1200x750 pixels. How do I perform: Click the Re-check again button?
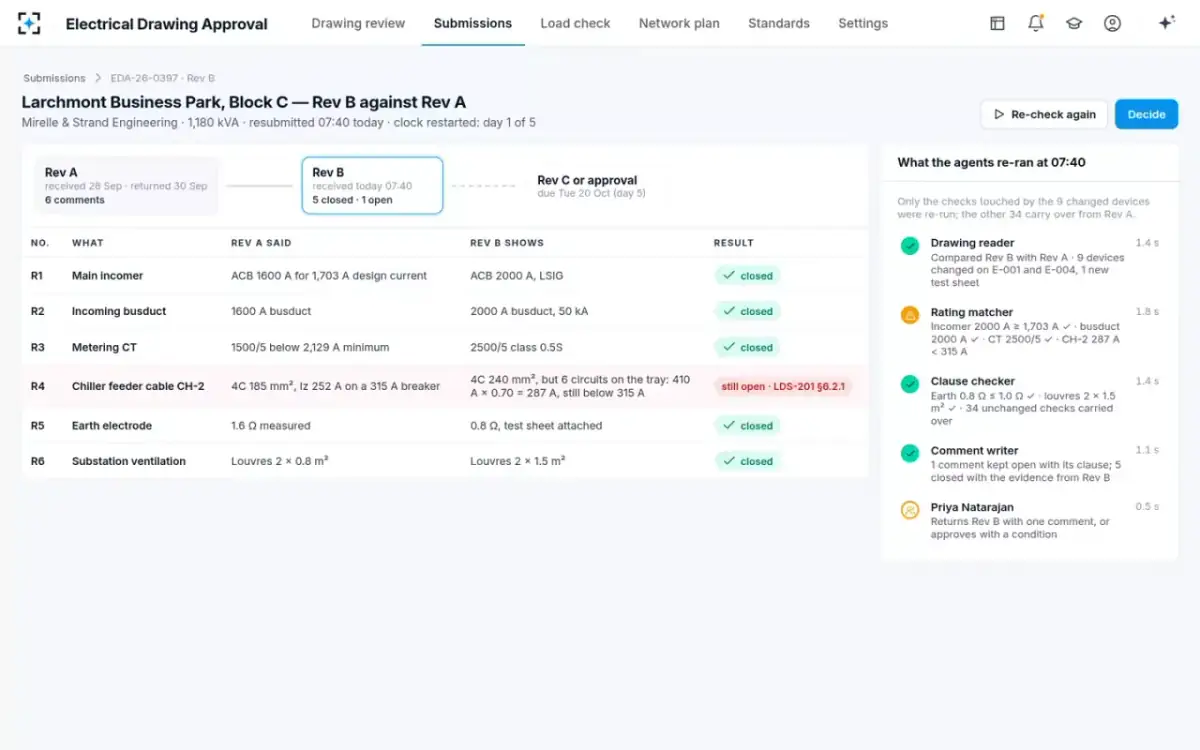[1044, 114]
